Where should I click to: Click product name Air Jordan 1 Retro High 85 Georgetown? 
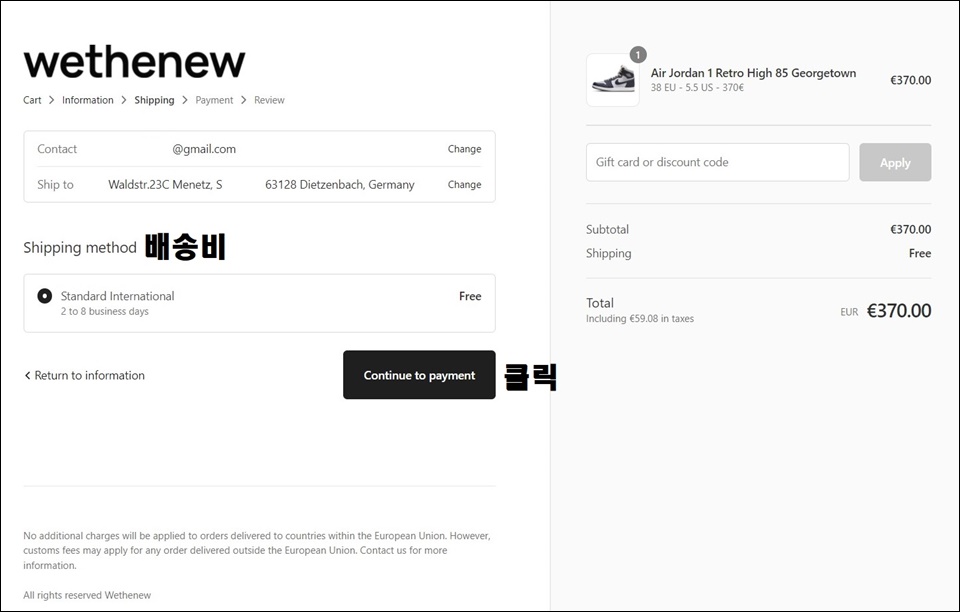click(x=753, y=73)
